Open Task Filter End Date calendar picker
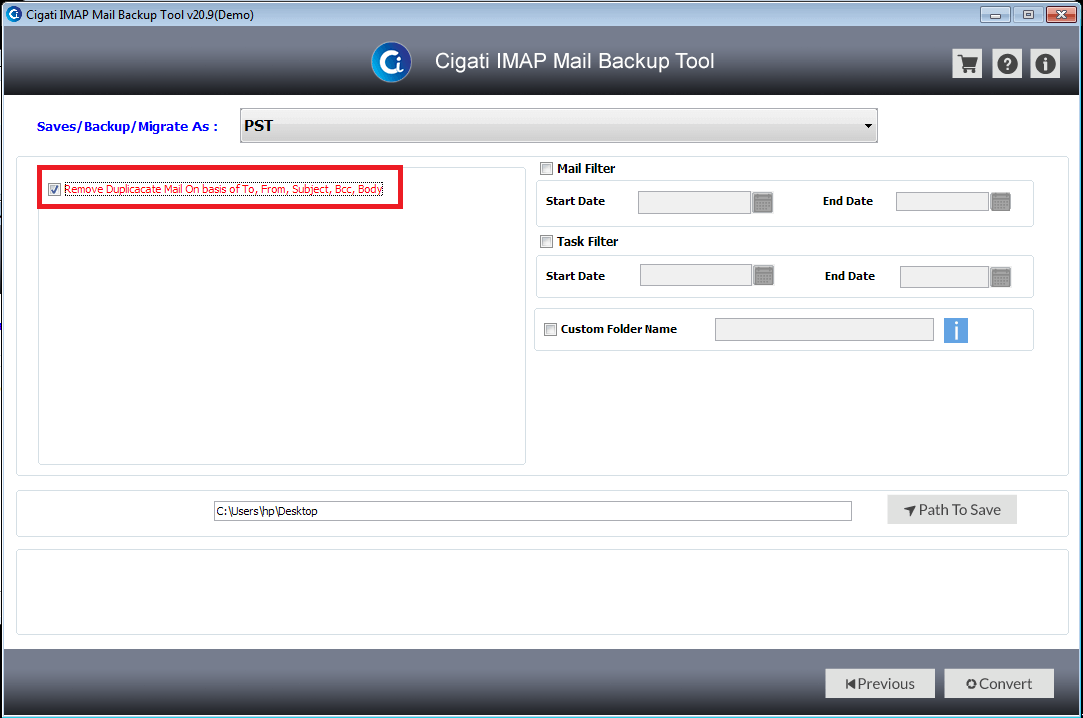The width and height of the screenshot is (1083, 718). [x=1001, y=277]
